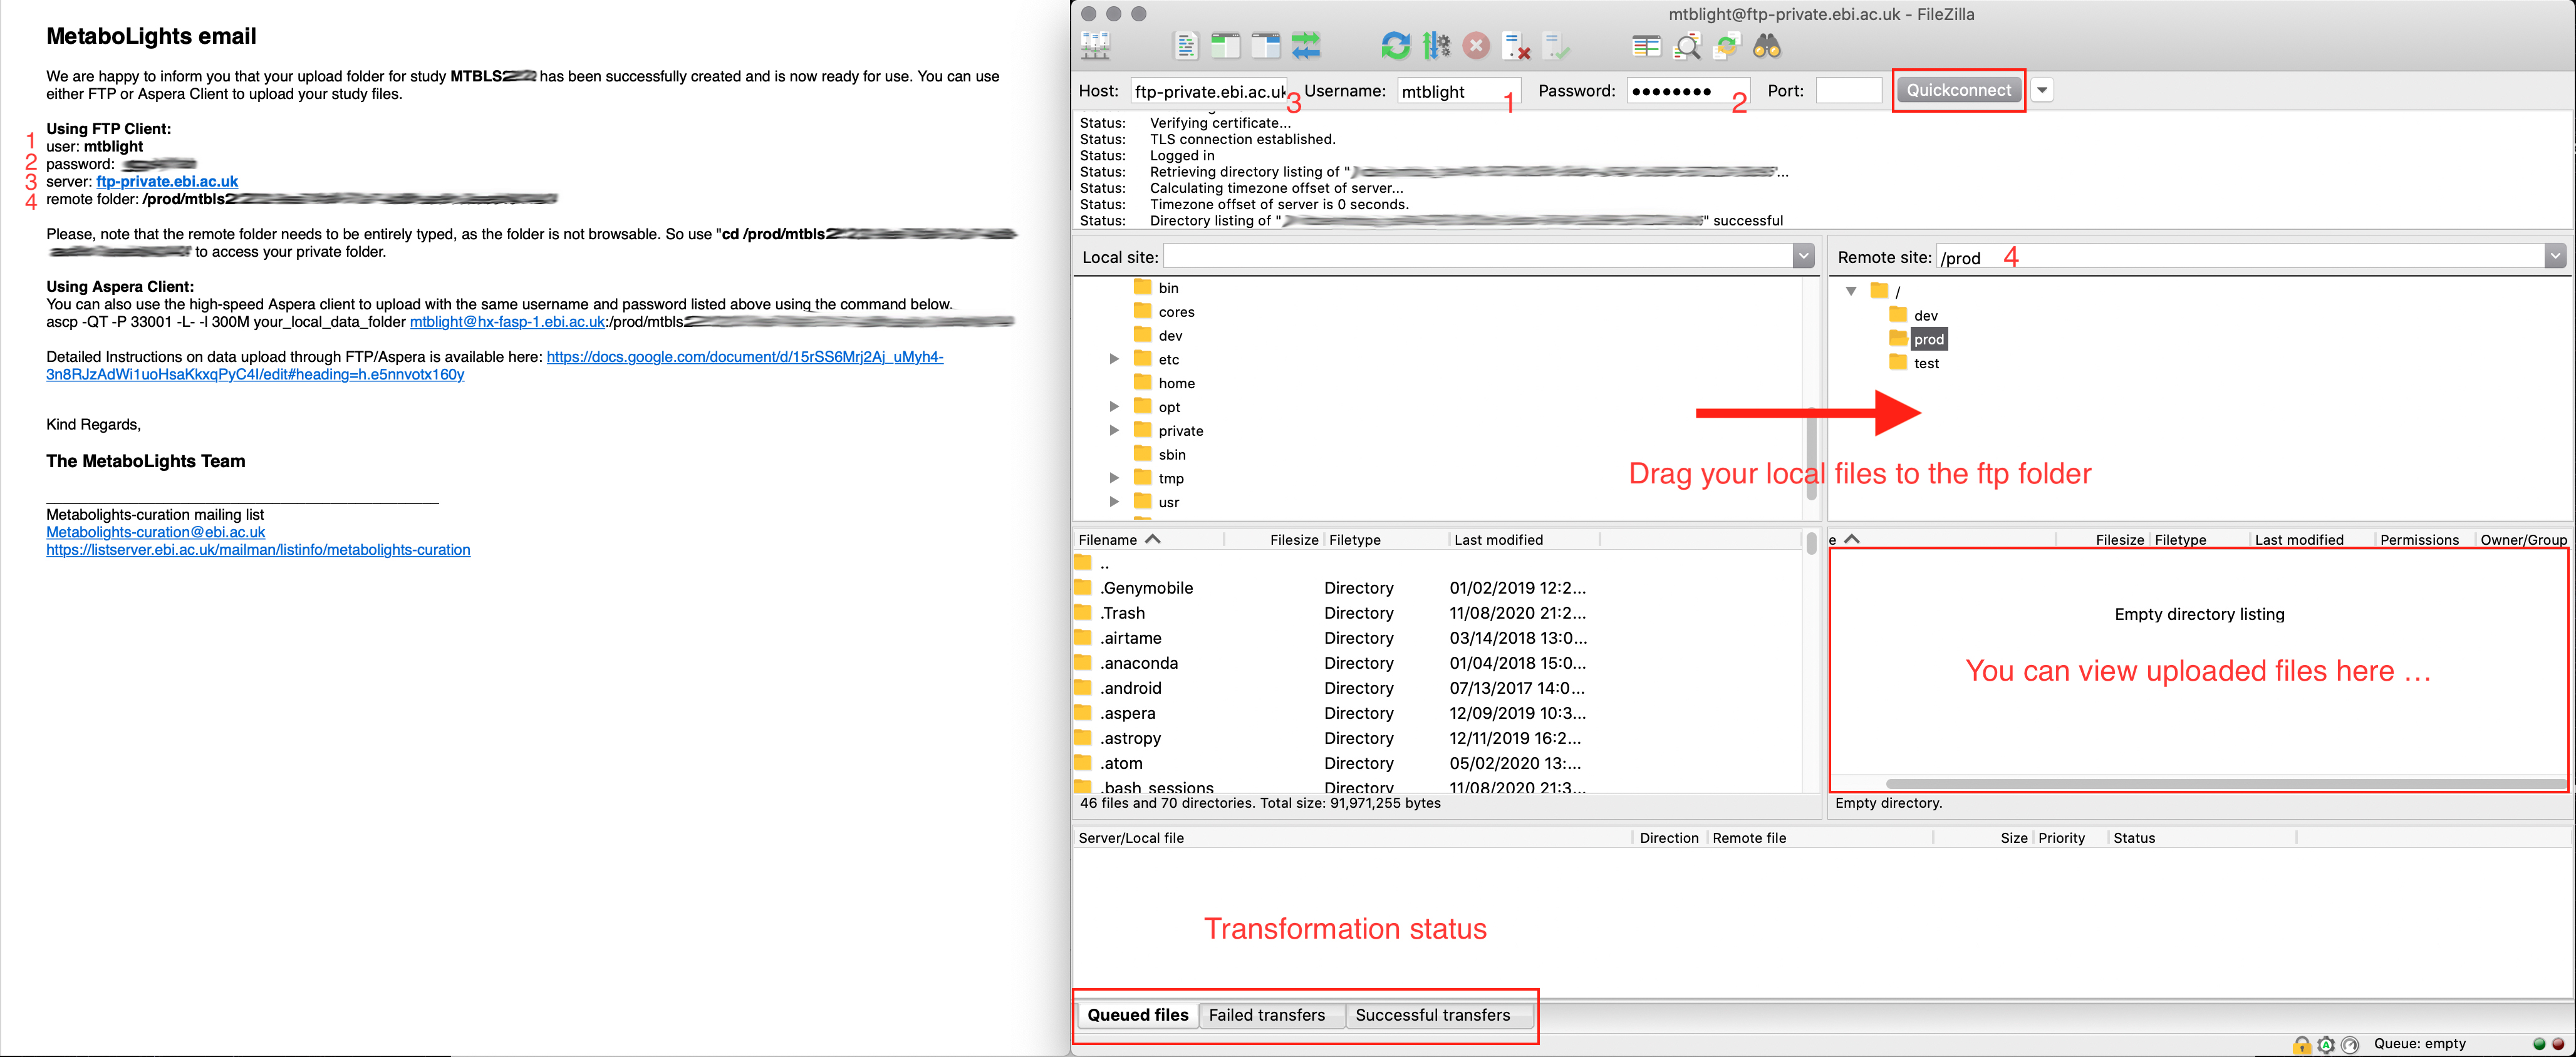Open the directory listing filters dialog
Screen dimensions: 2576x1057
1646,46
